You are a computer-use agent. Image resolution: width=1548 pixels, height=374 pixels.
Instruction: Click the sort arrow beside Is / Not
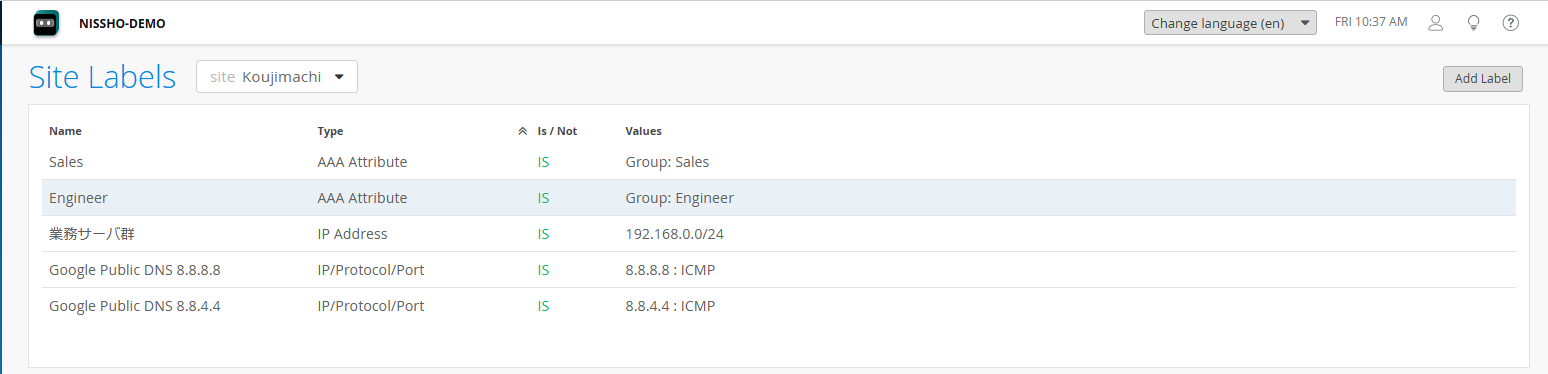[x=522, y=131]
